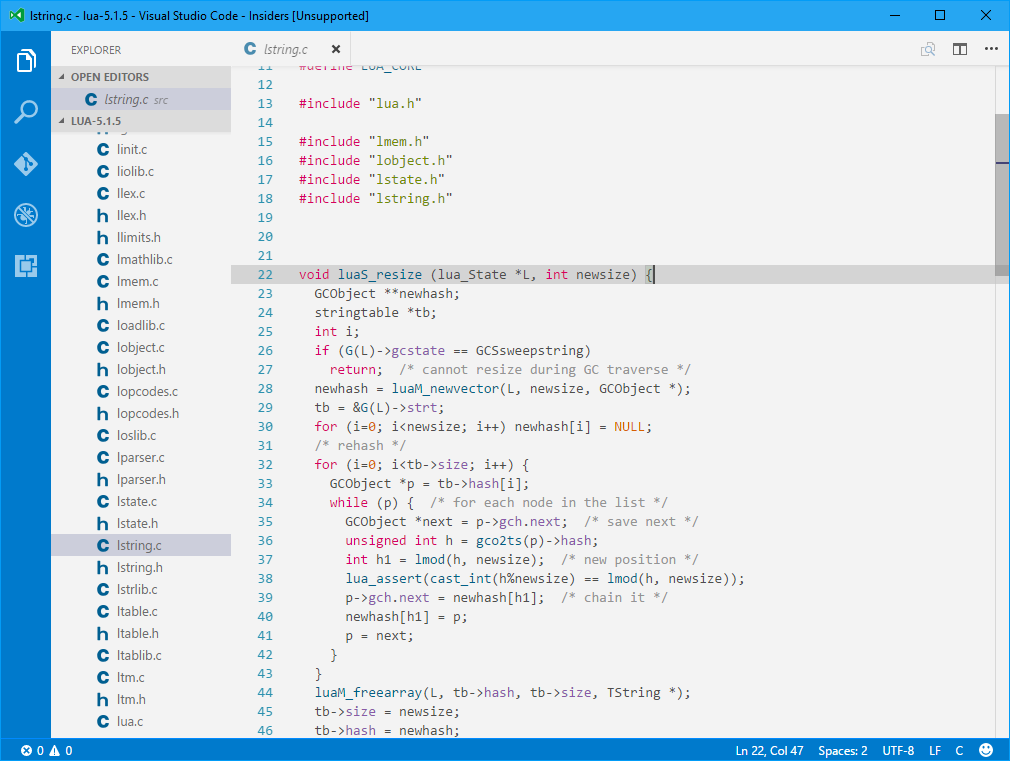The height and width of the screenshot is (761, 1010).
Task: Click the open changes icon in editor toolbar
Action: [x=928, y=49]
